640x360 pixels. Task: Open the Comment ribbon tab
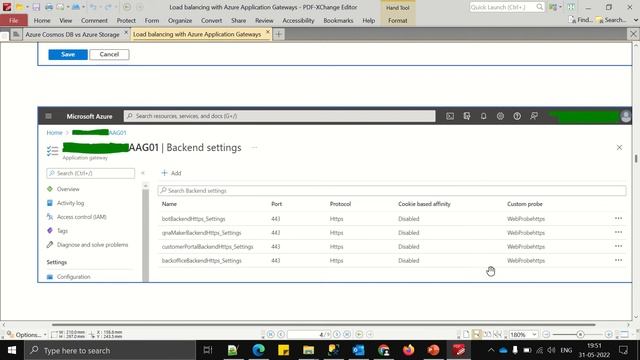pos(94,20)
